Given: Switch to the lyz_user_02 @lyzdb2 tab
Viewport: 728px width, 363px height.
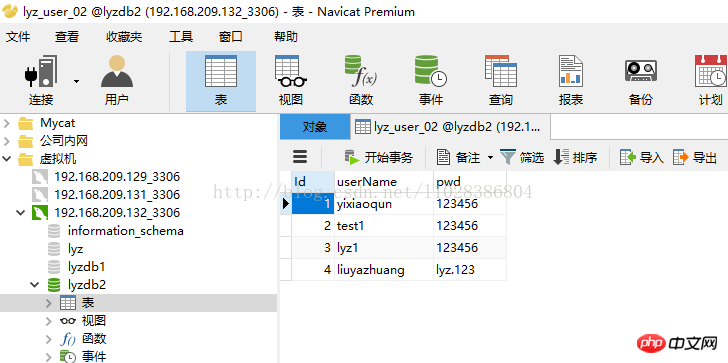Looking at the screenshot, I should coord(450,127).
